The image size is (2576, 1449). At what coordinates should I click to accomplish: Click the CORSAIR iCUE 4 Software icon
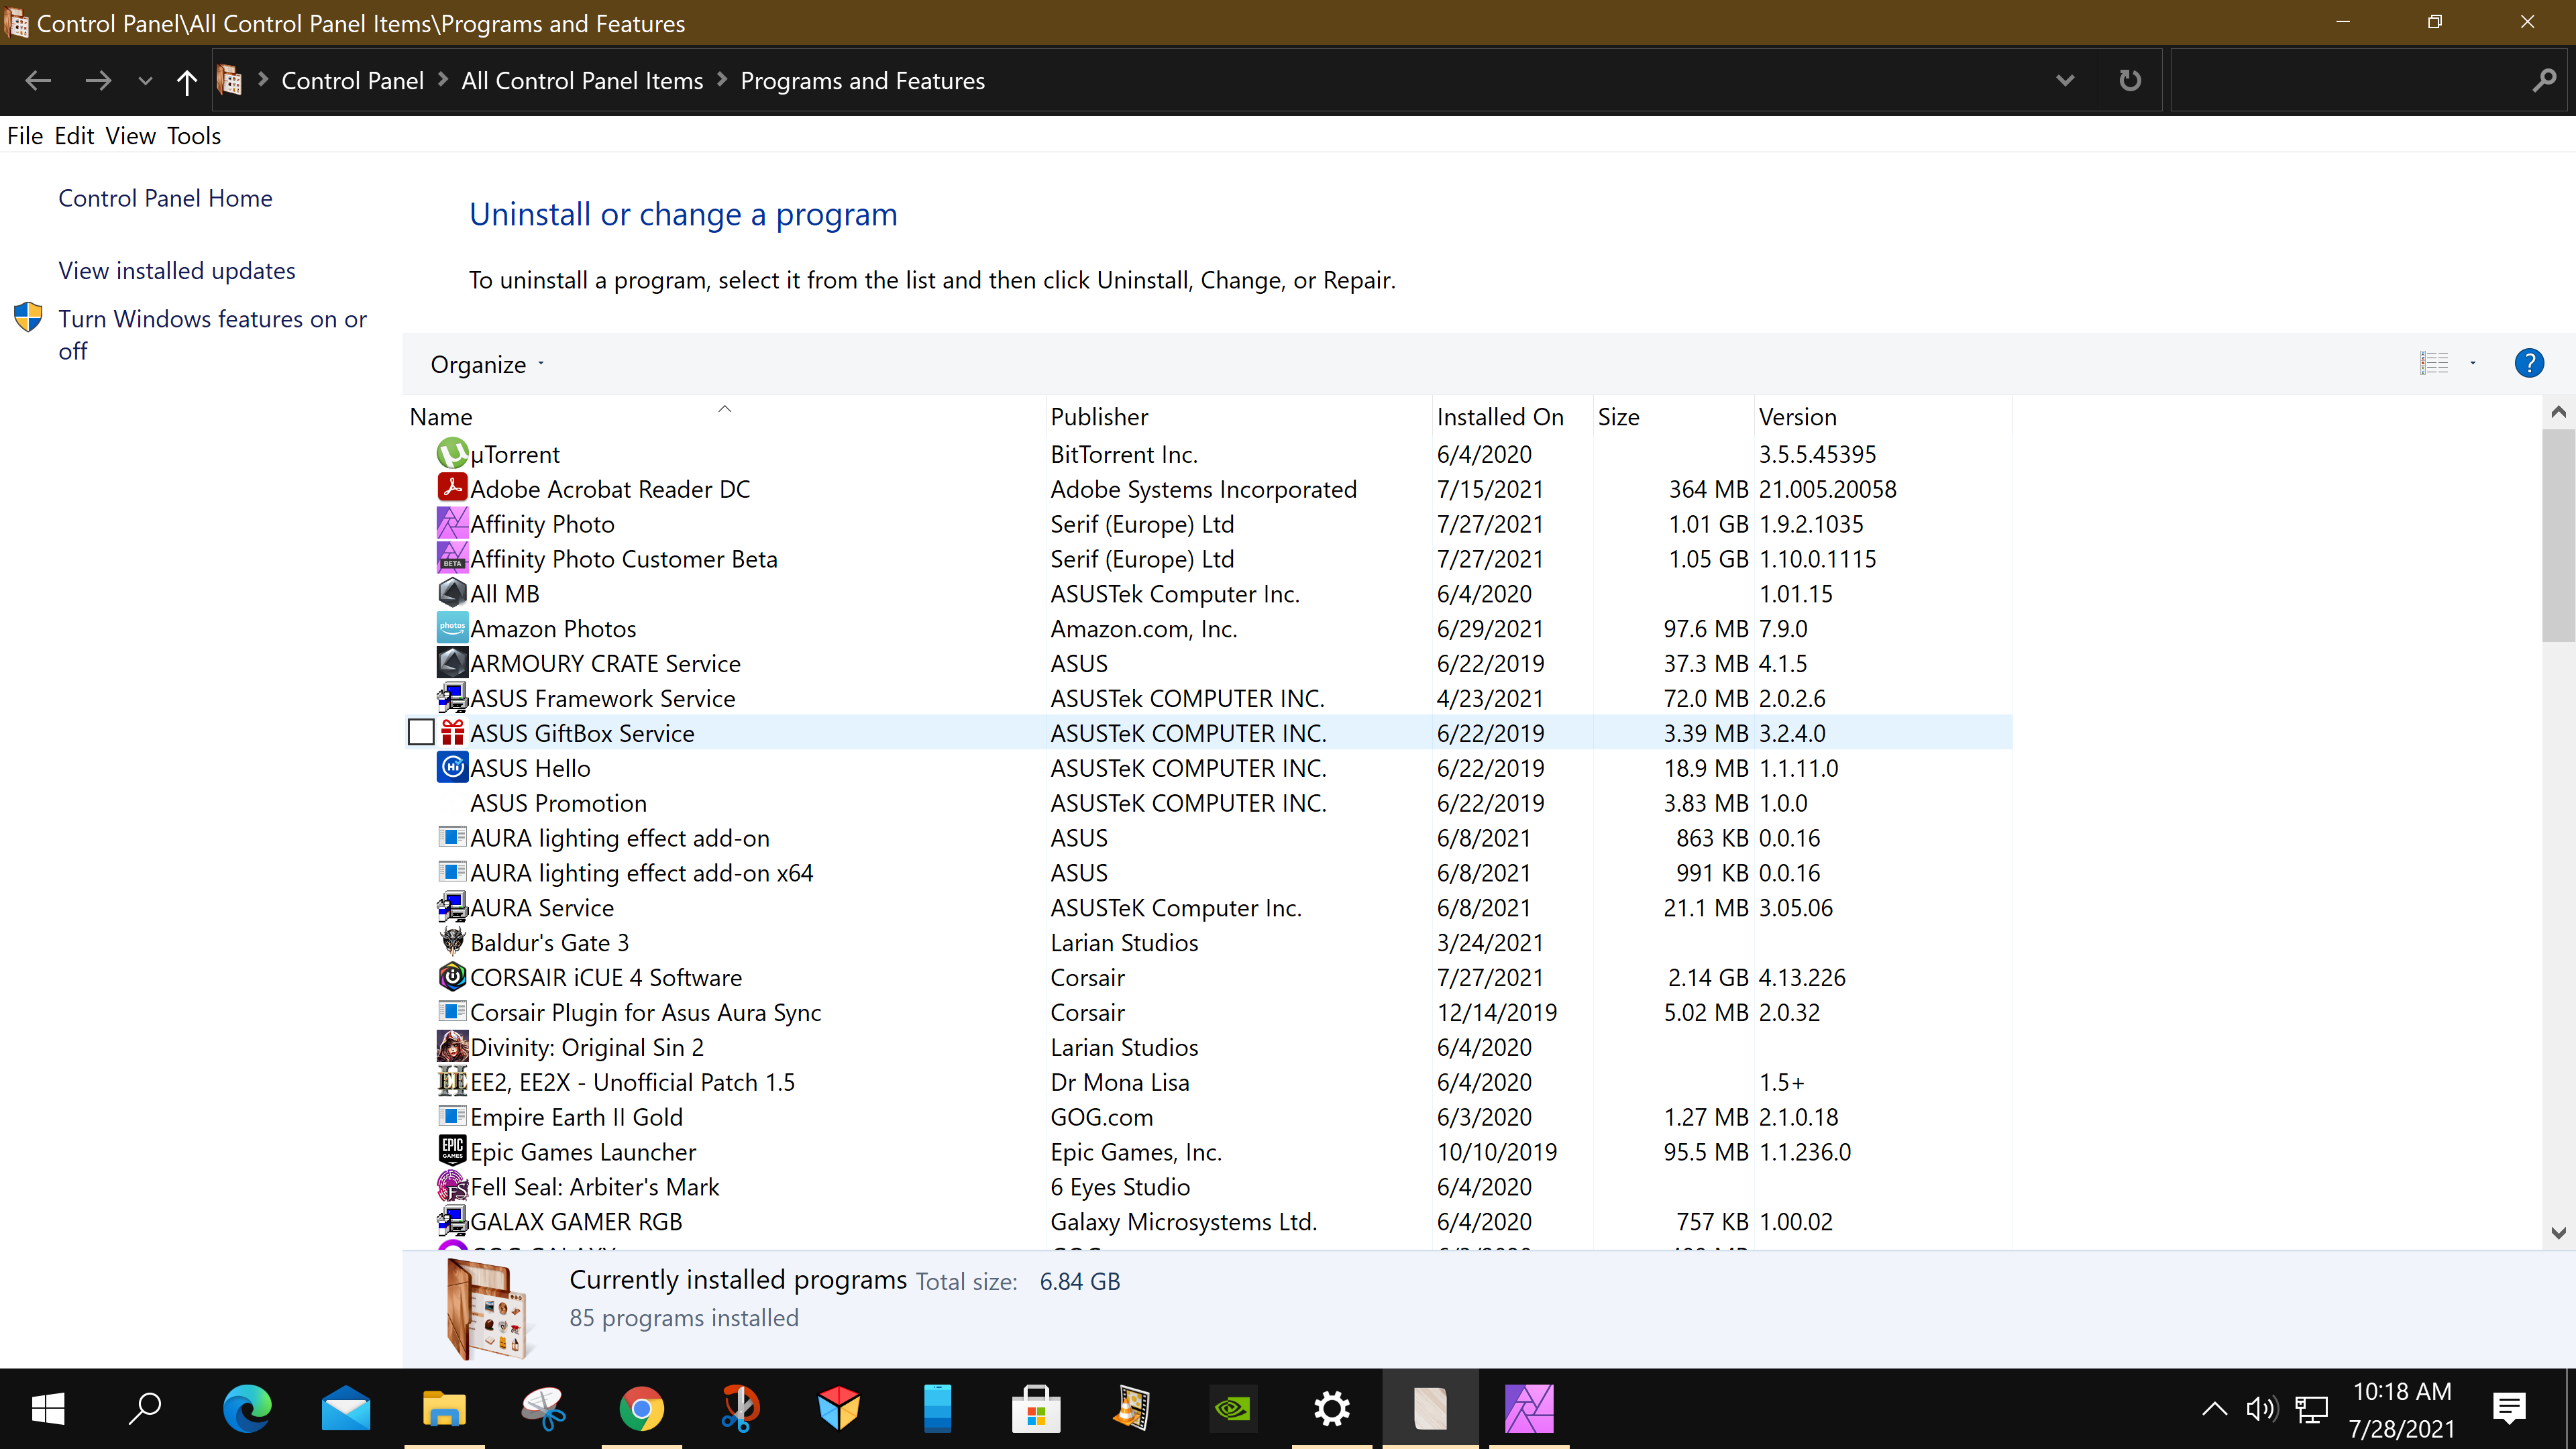tap(452, 977)
